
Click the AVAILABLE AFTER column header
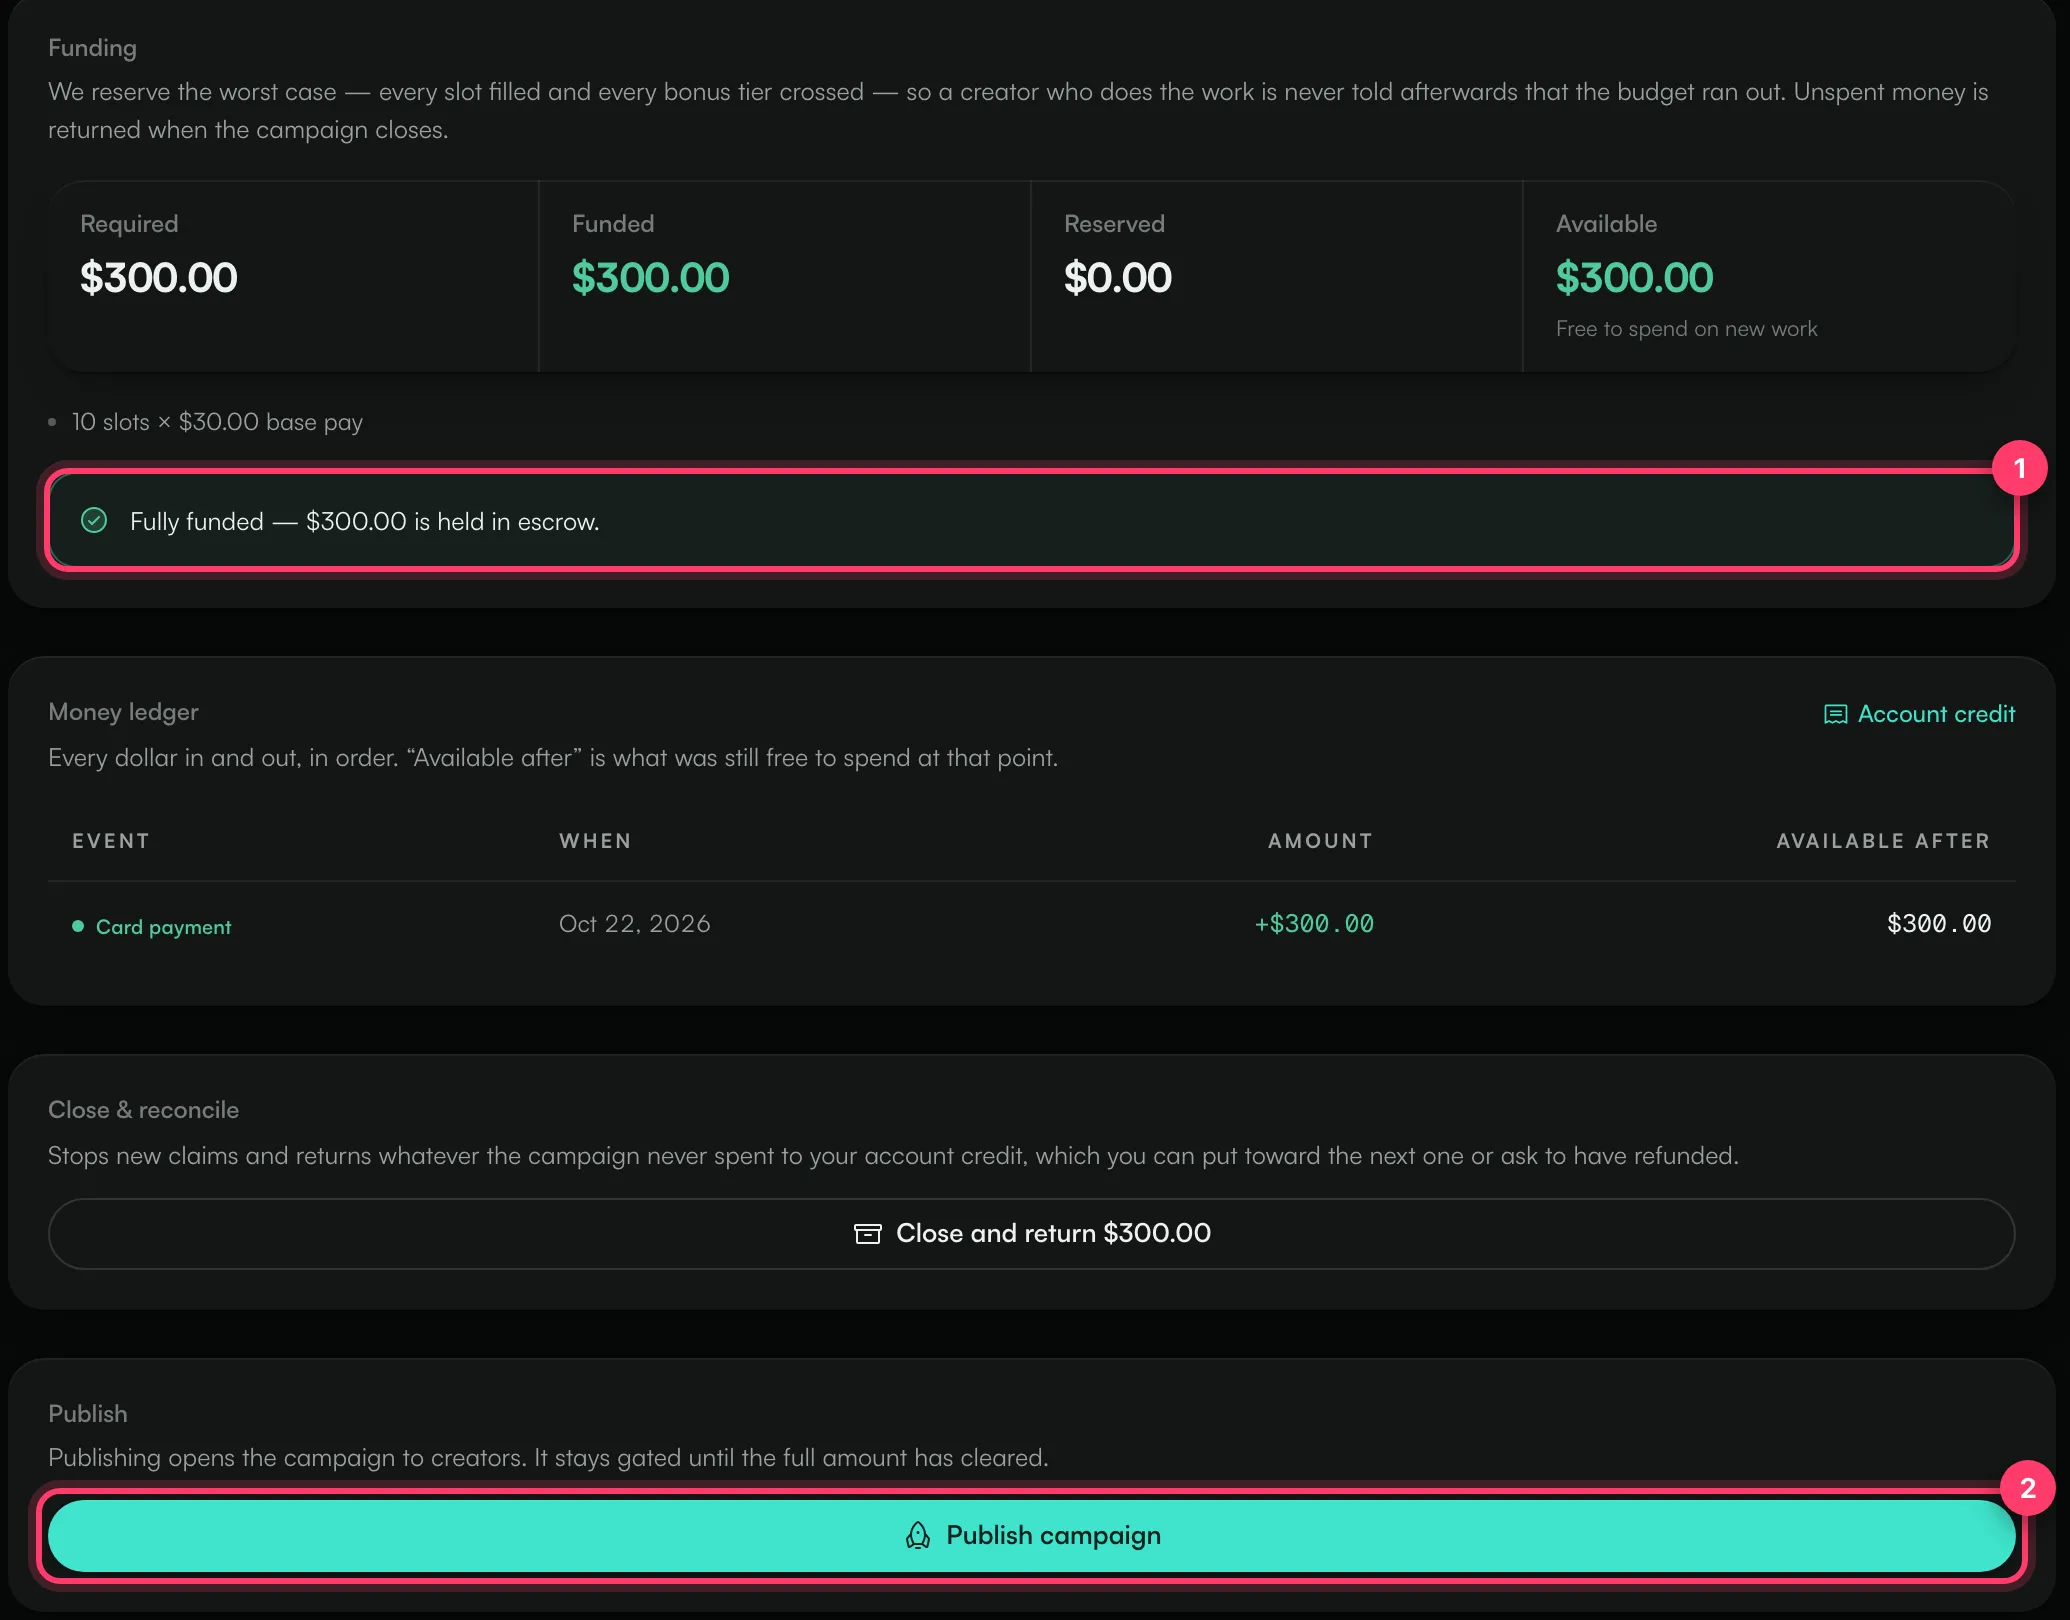1883,841
